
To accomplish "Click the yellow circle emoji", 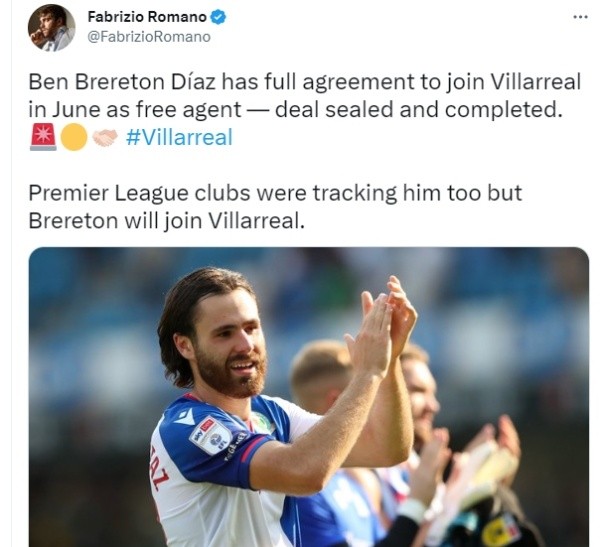I will tap(74, 137).
